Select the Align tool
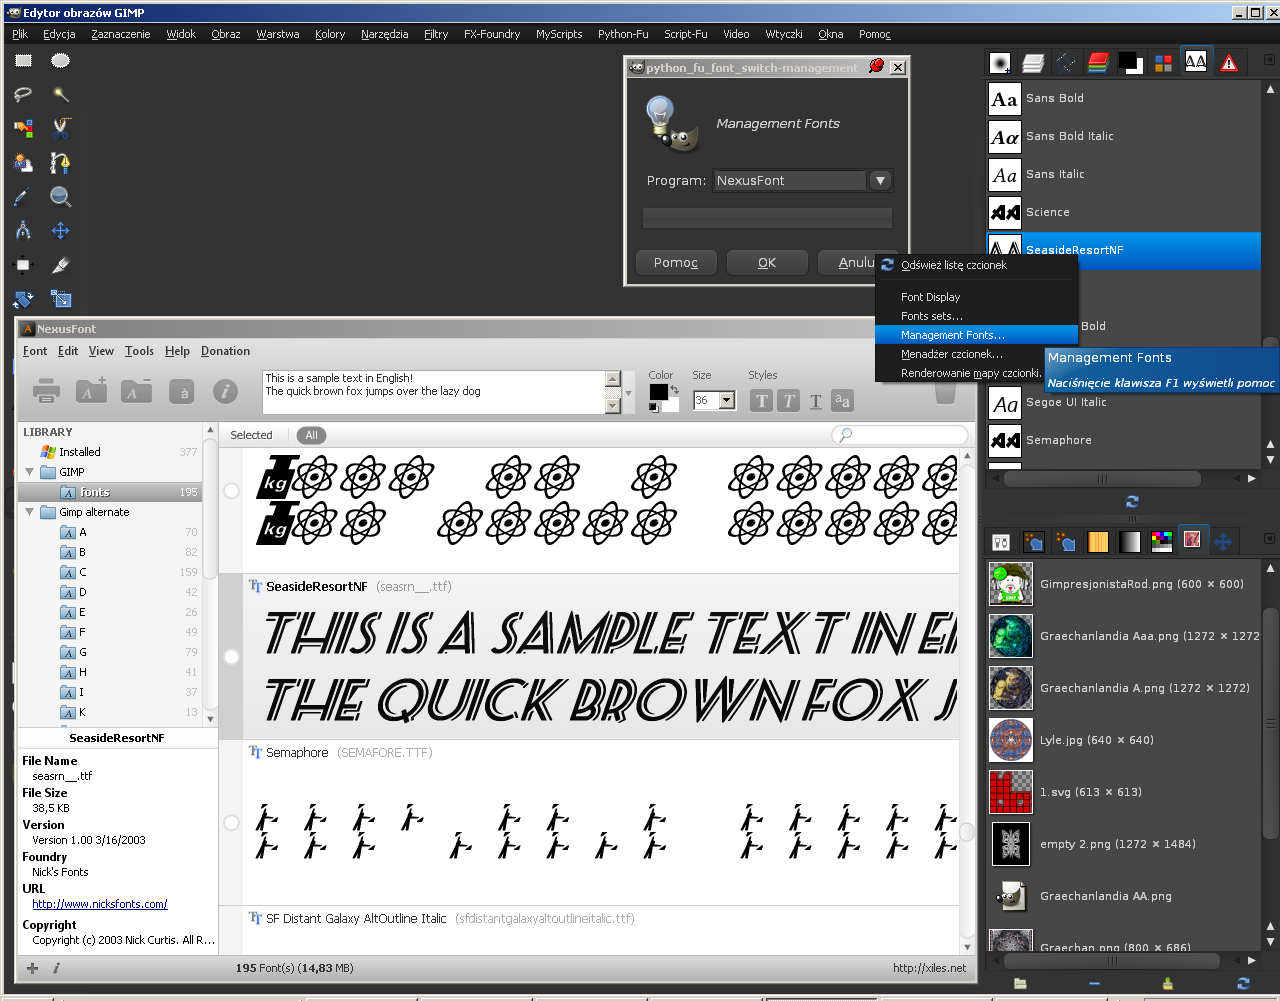The image size is (1280, 1001). click(x=23, y=265)
